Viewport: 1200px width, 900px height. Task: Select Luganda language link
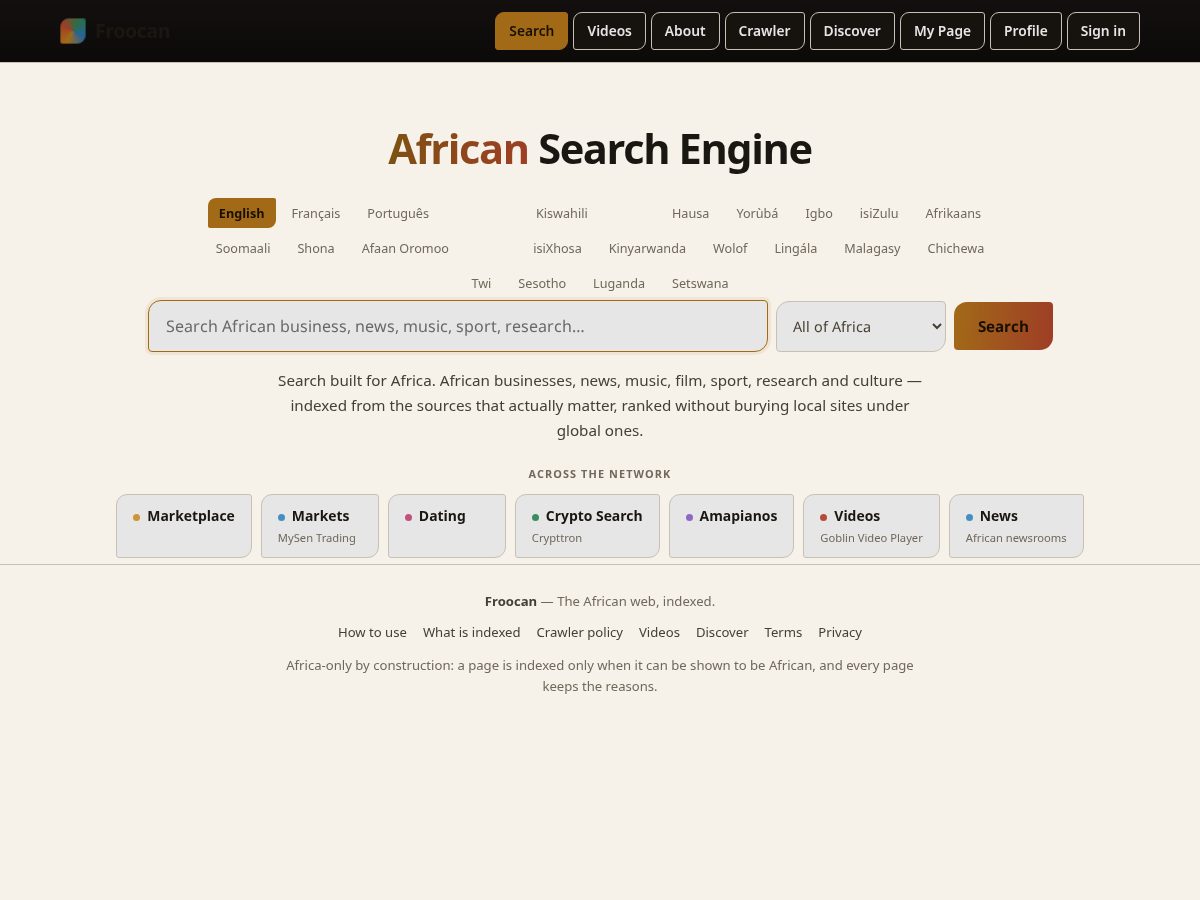pos(619,283)
